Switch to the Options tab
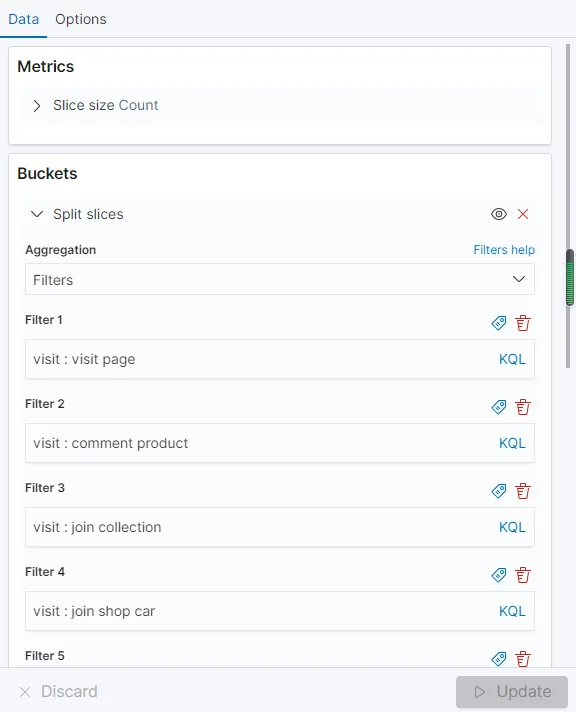Screen dimensions: 576x712 click(x=81, y=19)
